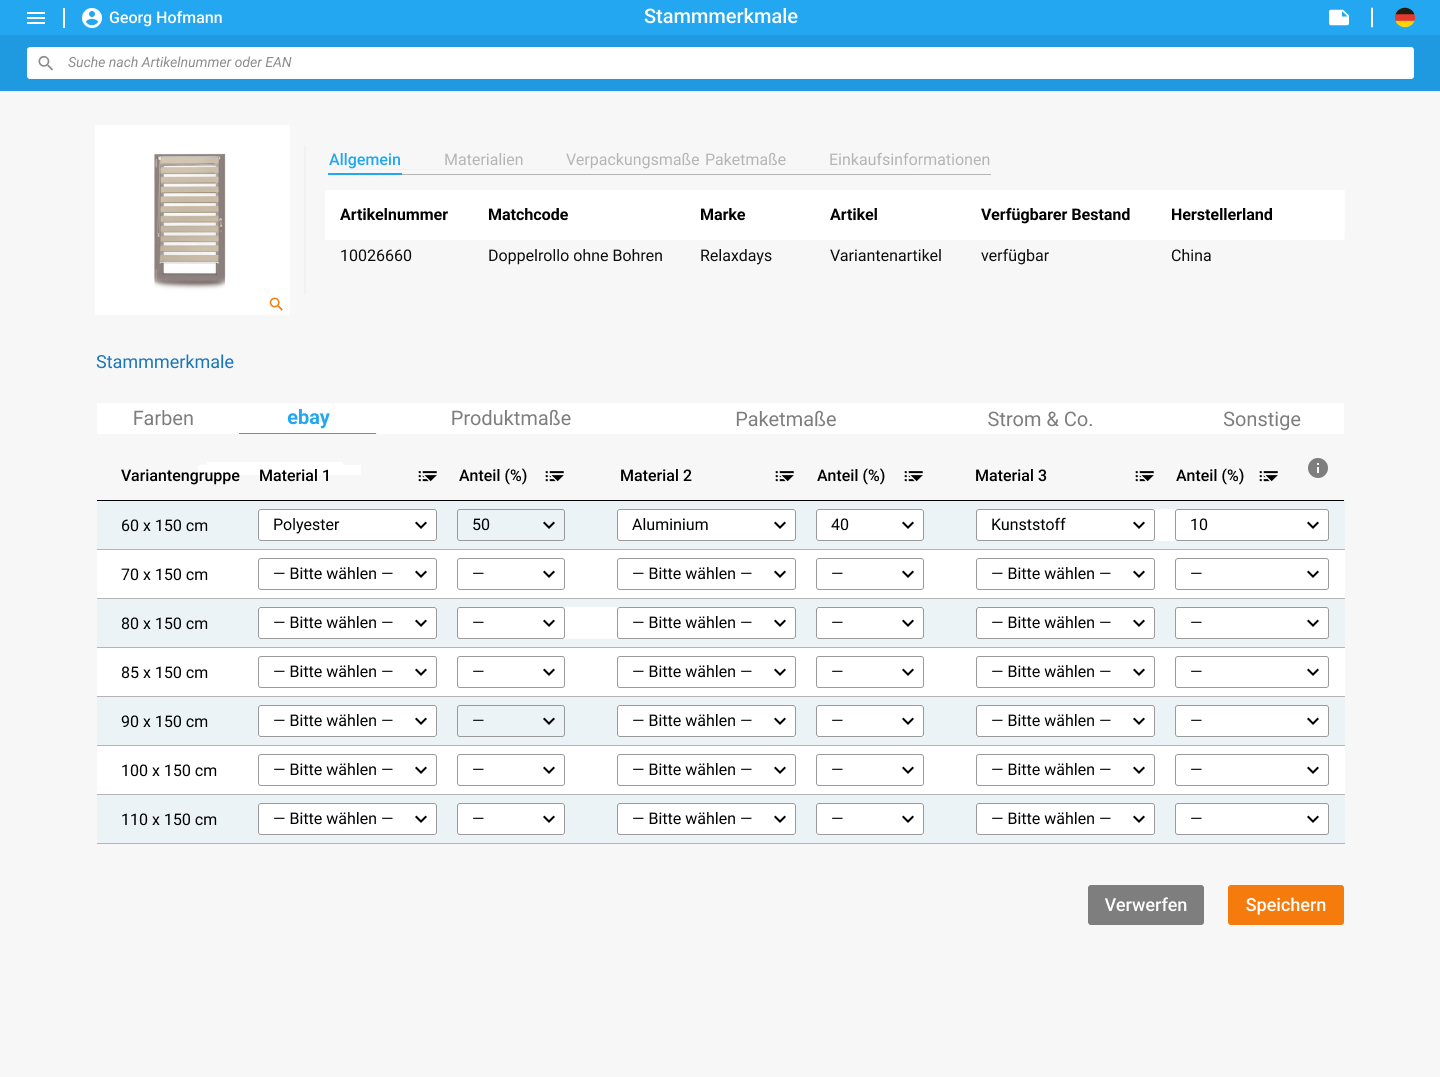Open Material 1 dropdown for 70 x 150 cm
This screenshot has height=1077, width=1440.
point(347,574)
